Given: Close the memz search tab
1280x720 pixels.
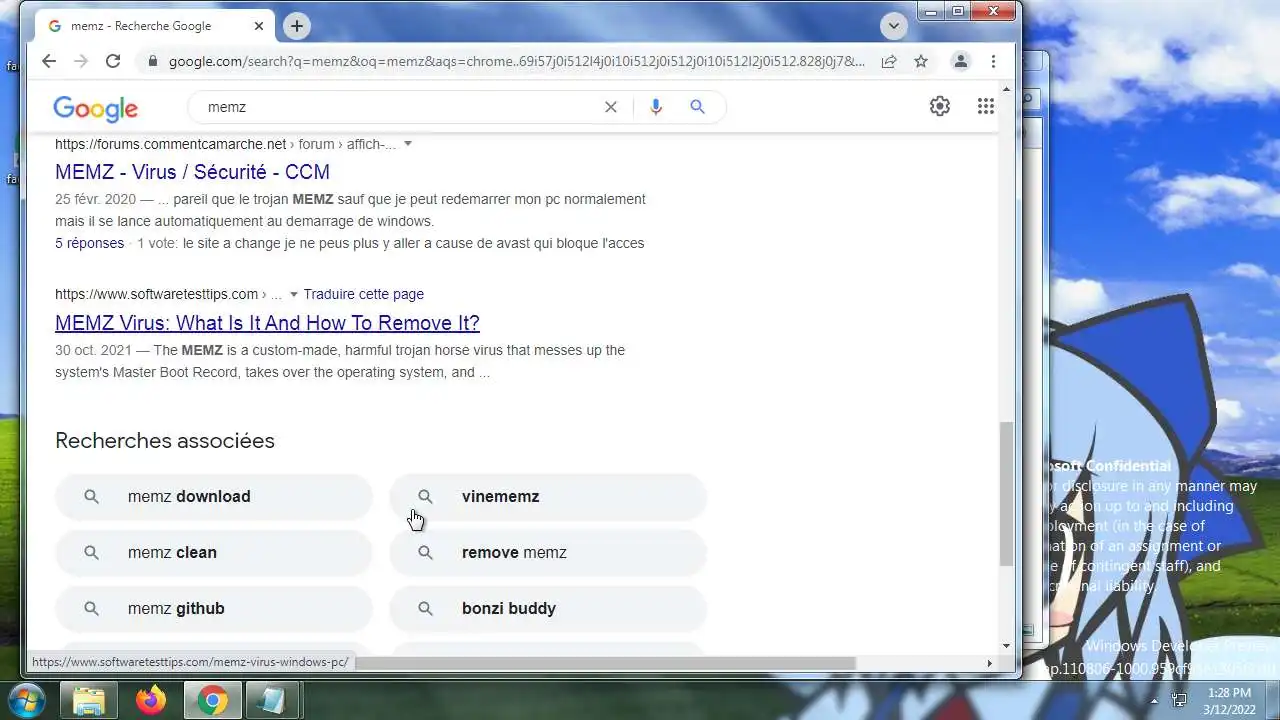Looking at the screenshot, I should [x=257, y=26].
